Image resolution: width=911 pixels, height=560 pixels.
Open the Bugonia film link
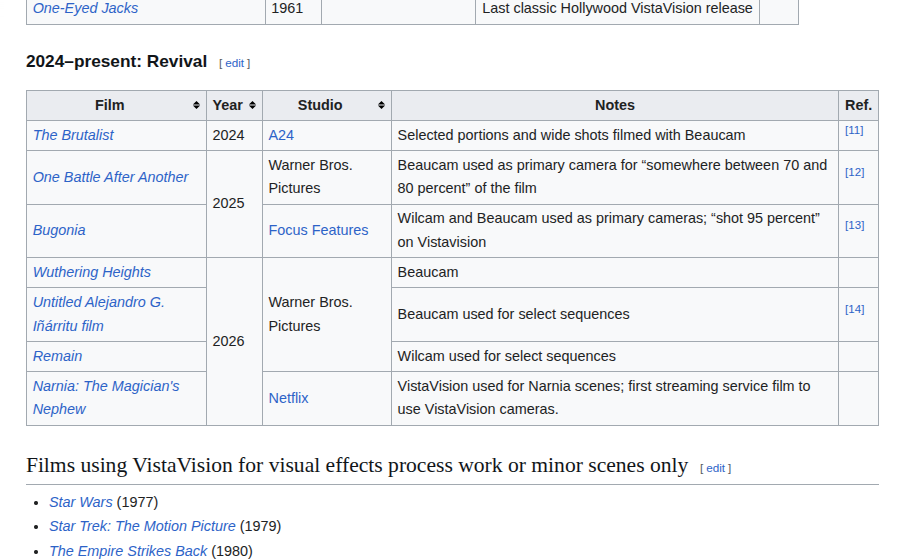59,230
